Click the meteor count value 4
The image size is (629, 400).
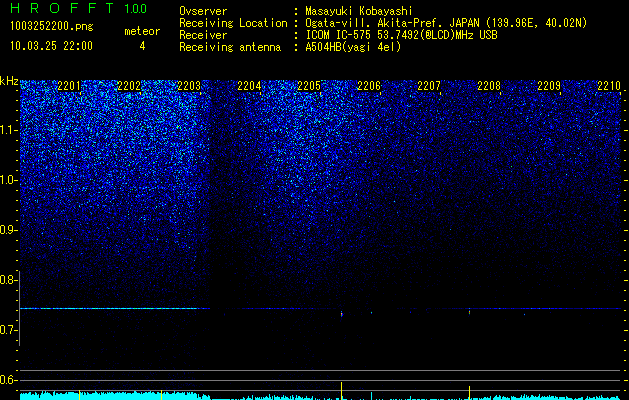pyautogui.click(x=142, y=46)
